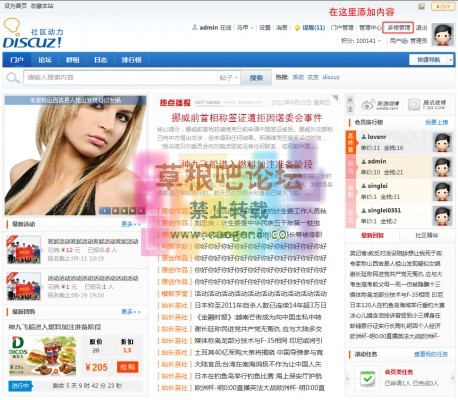Expand the 积分: 100141 dropdown
458x400 pixels.
[361, 41]
